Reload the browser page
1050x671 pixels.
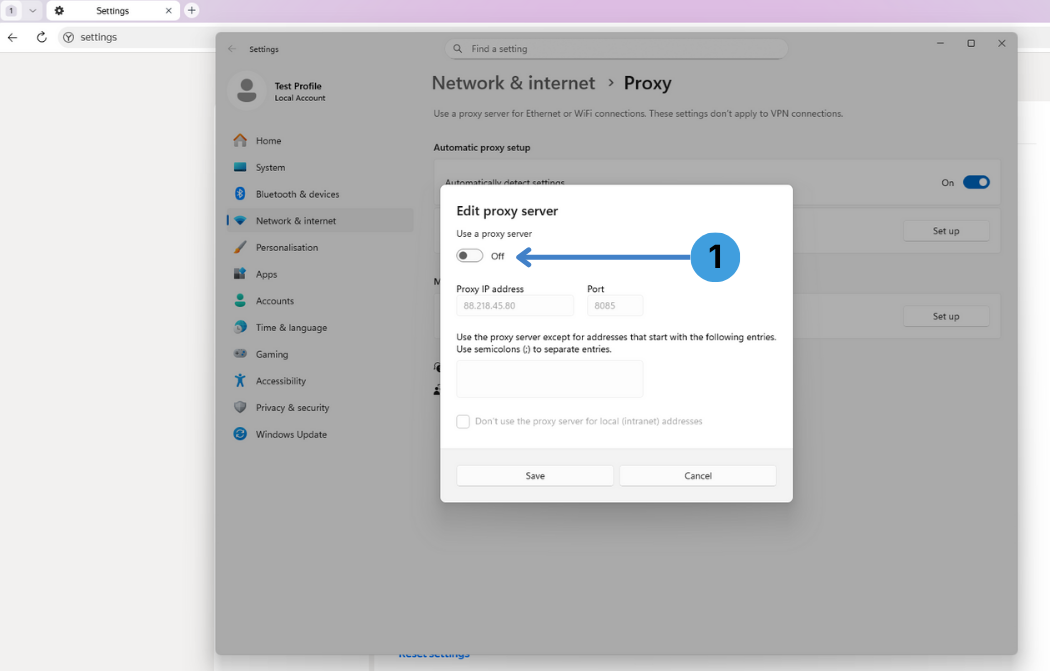pyautogui.click(x=42, y=38)
